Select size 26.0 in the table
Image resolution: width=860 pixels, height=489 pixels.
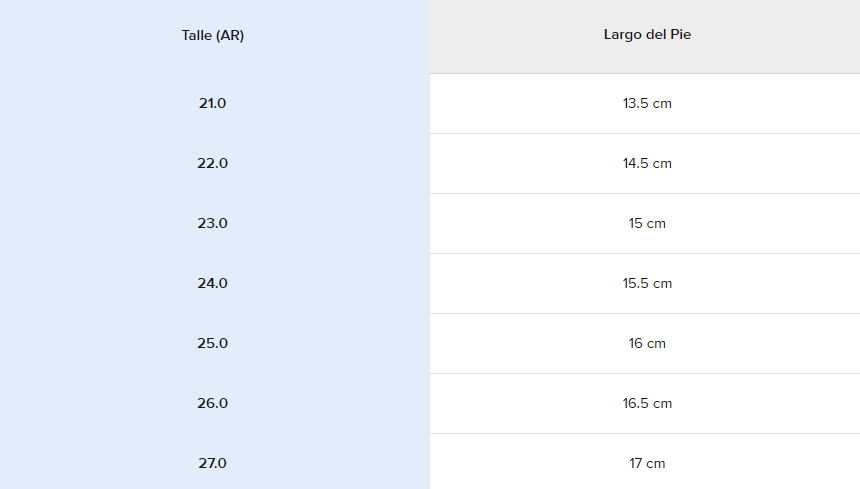(x=213, y=403)
